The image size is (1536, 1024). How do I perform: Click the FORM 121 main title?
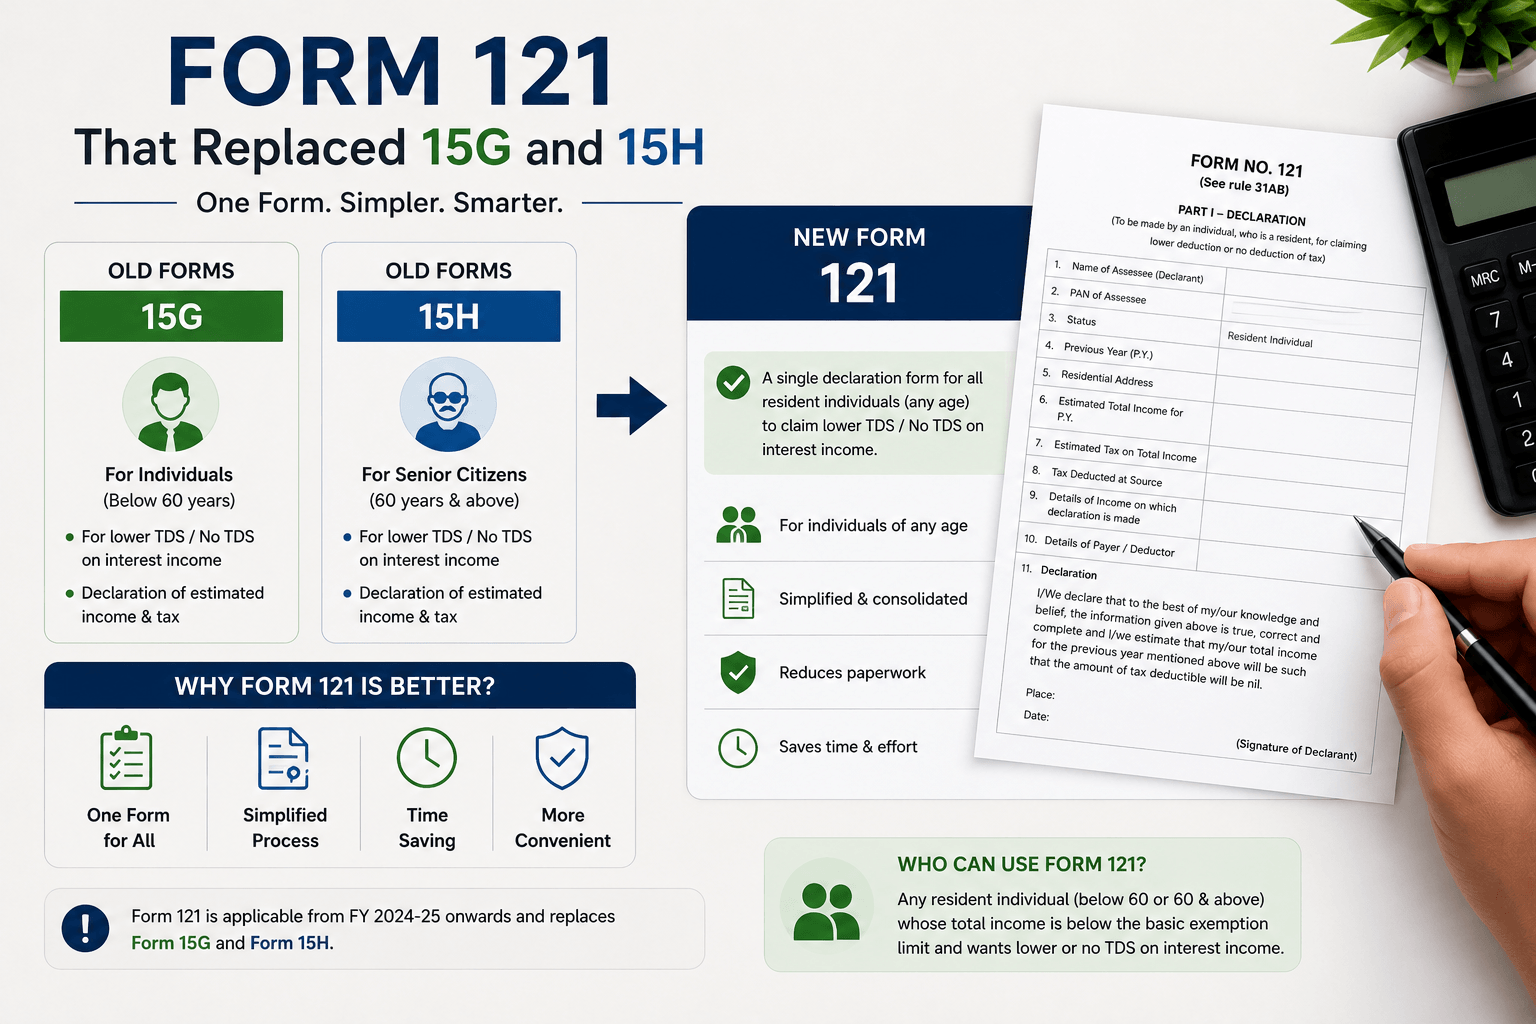click(x=391, y=73)
